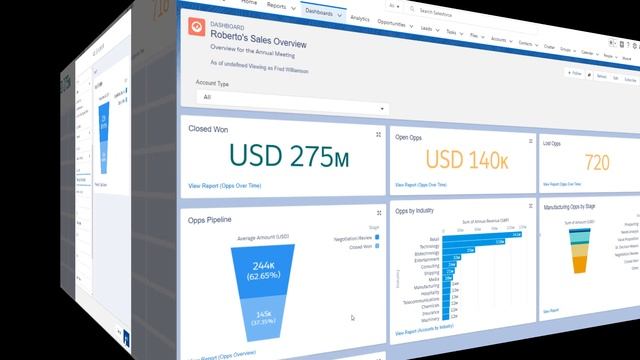Viewport: 640px width, 360px height.
Task: Expand the Reports tab dropdown chevron
Action: pos(293,8)
